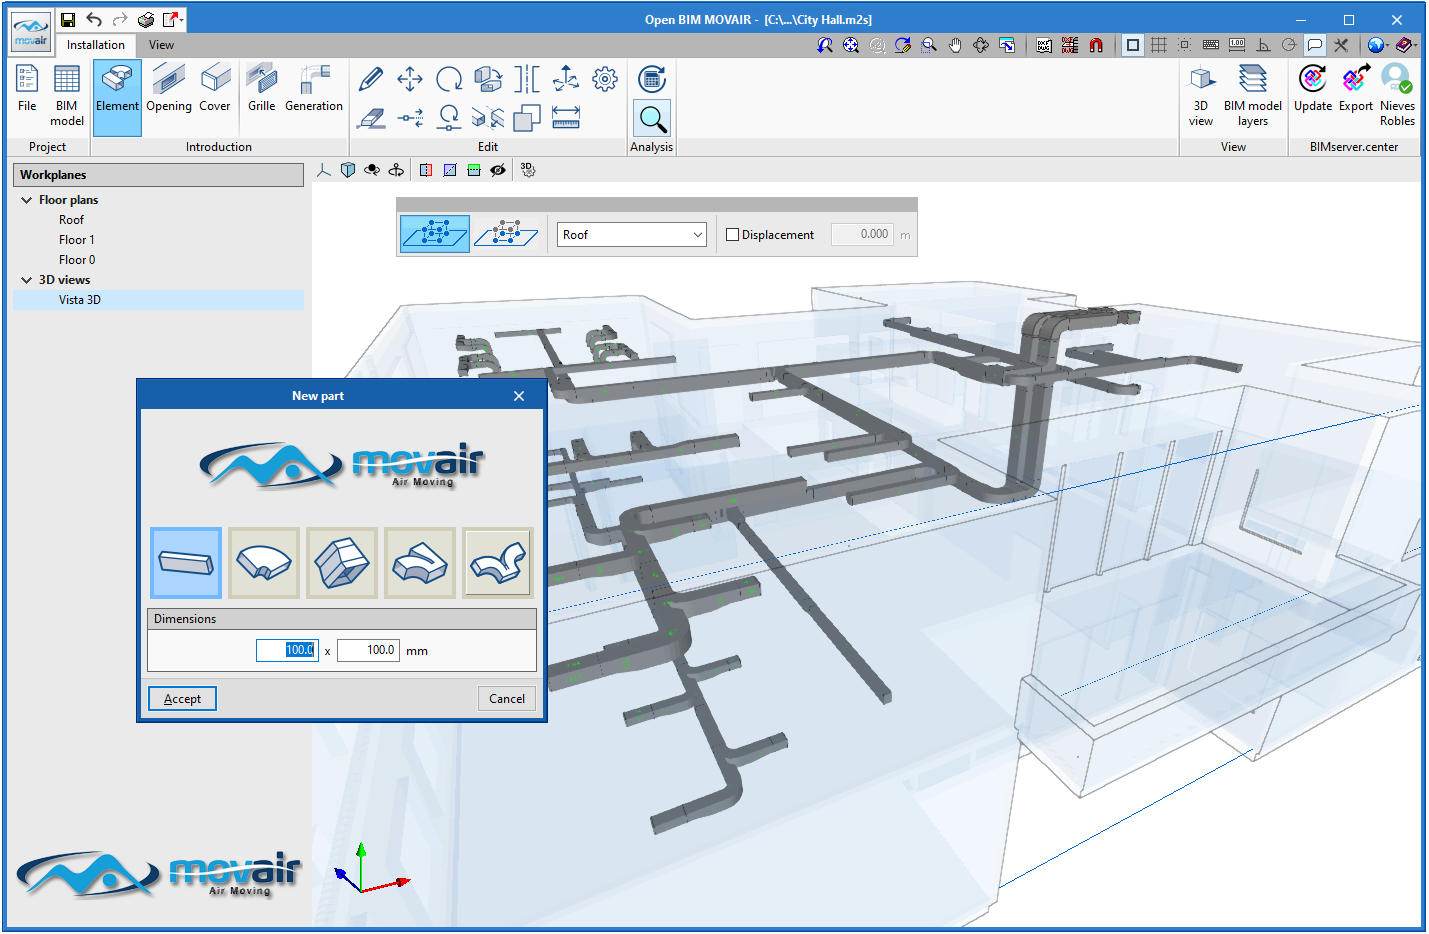Open BIM model layers
Viewport: 1429px width, 934px height.
[1253, 97]
